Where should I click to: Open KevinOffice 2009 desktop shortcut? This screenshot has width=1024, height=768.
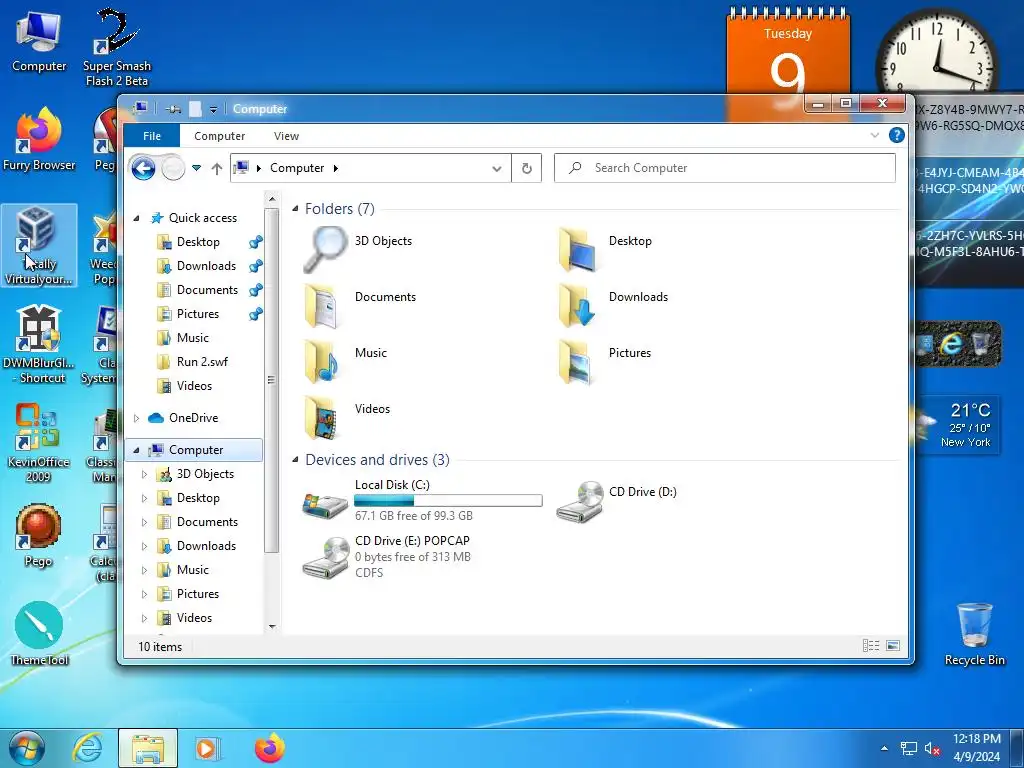39,443
